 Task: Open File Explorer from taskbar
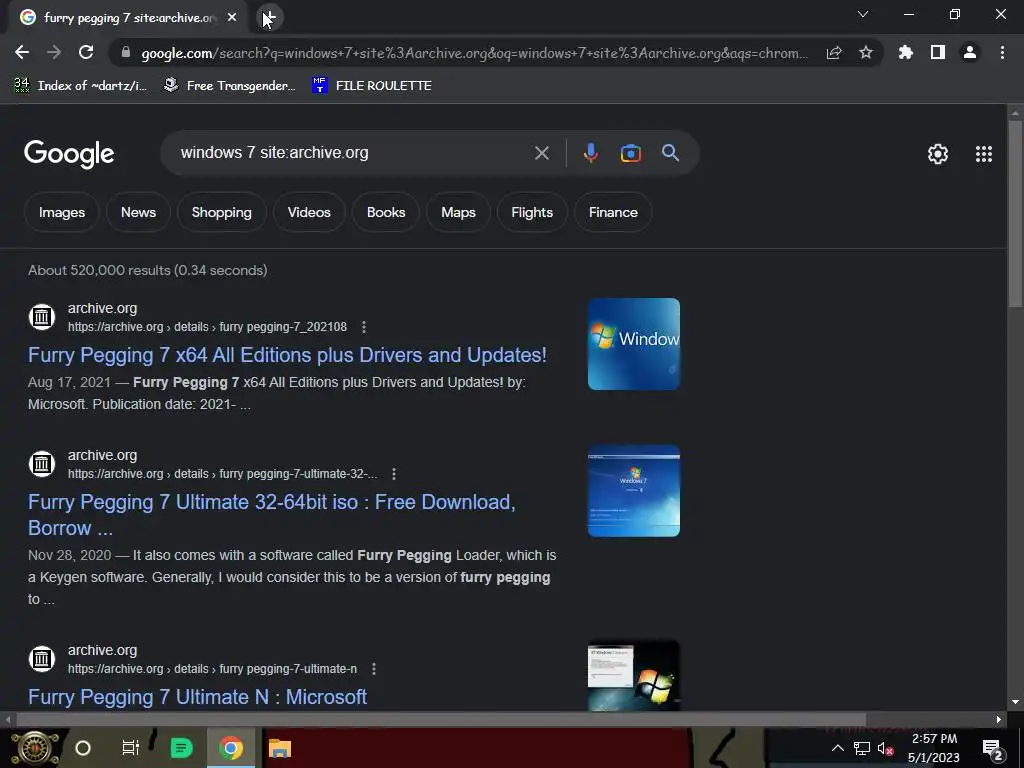pyautogui.click(x=280, y=748)
